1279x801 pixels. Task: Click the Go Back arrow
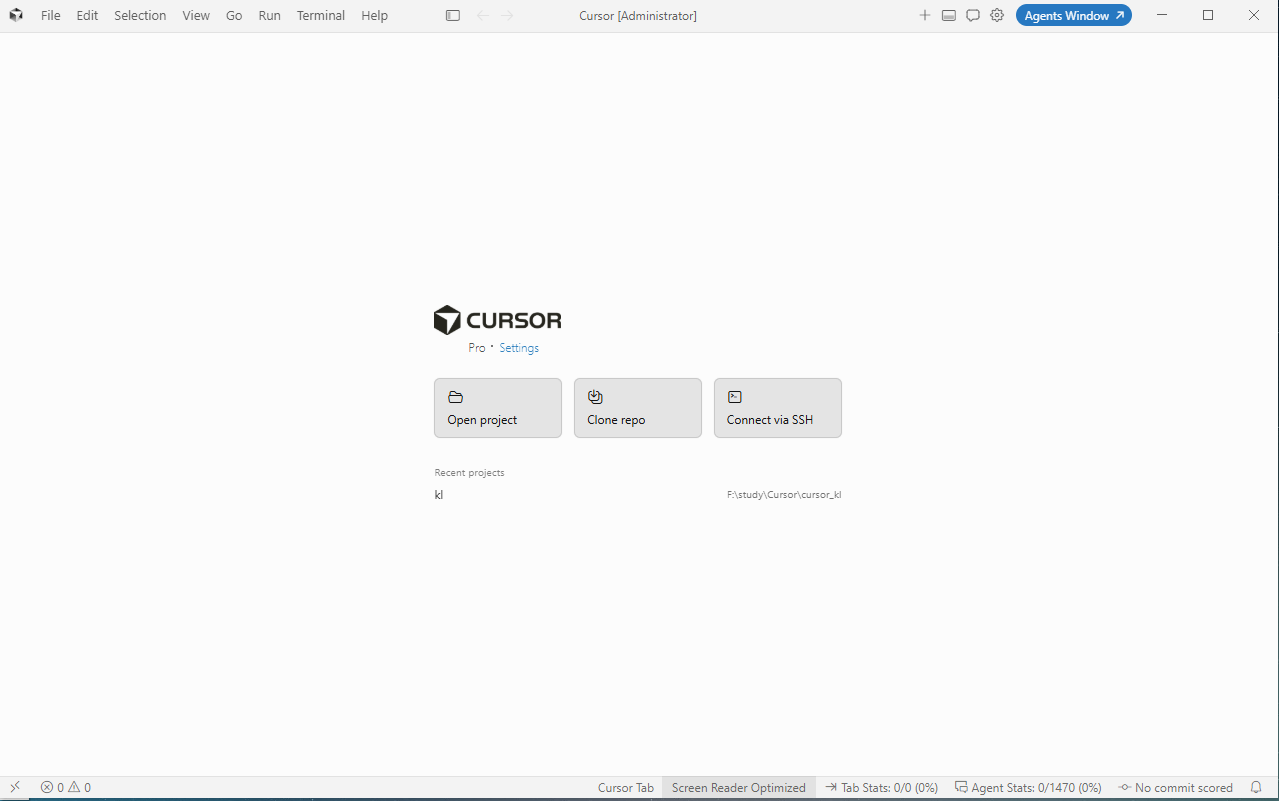pyautogui.click(x=483, y=15)
